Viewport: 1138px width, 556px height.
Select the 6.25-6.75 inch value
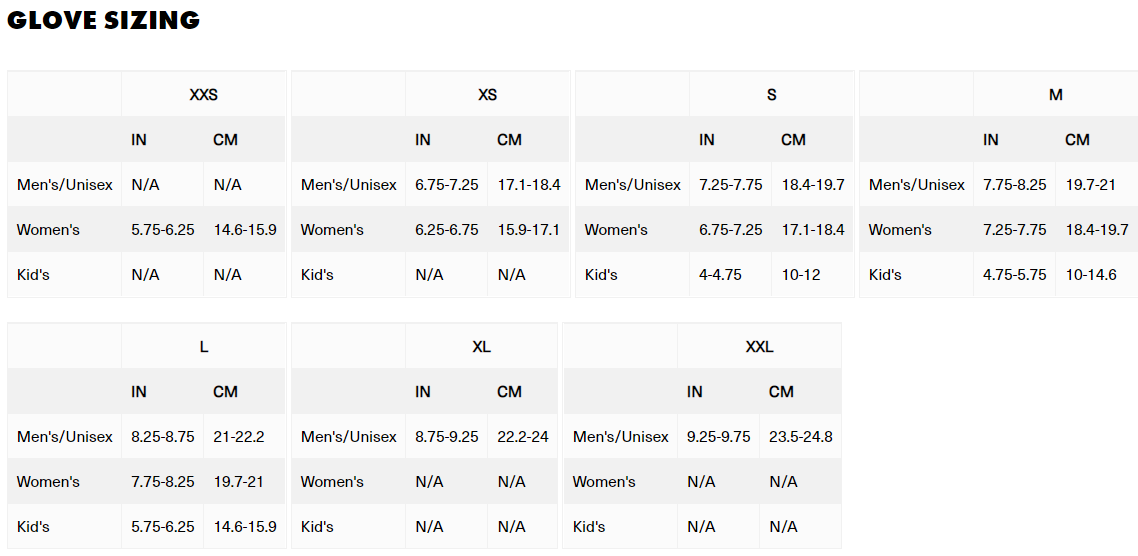pyautogui.click(x=446, y=230)
